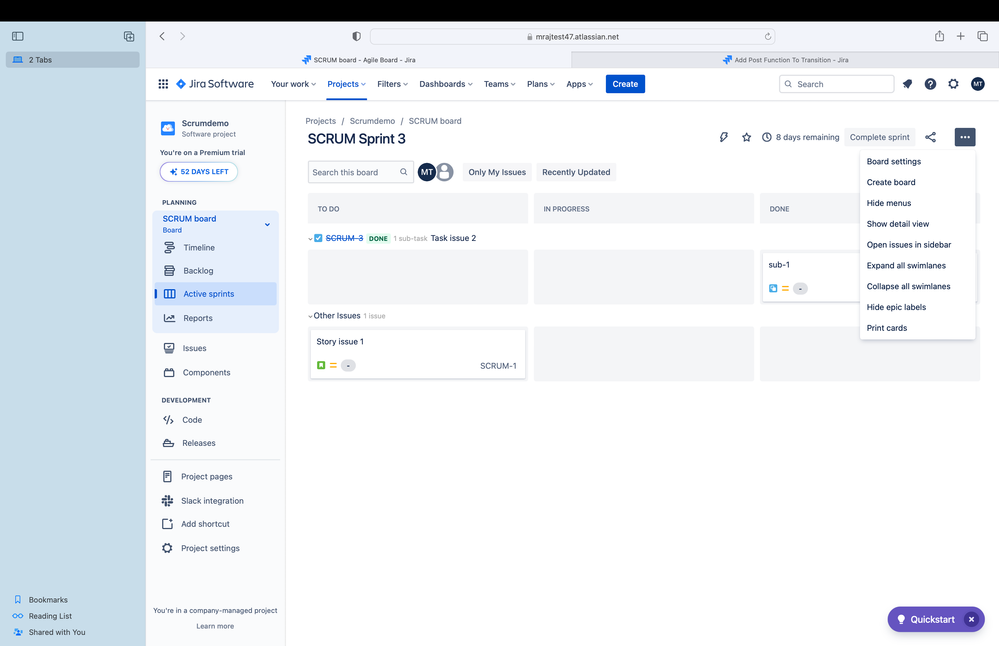Screen dimensions: 999x646
Task: Collapse the Other Issues swimlane
Action: pyautogui.click(x=310, y=316)
